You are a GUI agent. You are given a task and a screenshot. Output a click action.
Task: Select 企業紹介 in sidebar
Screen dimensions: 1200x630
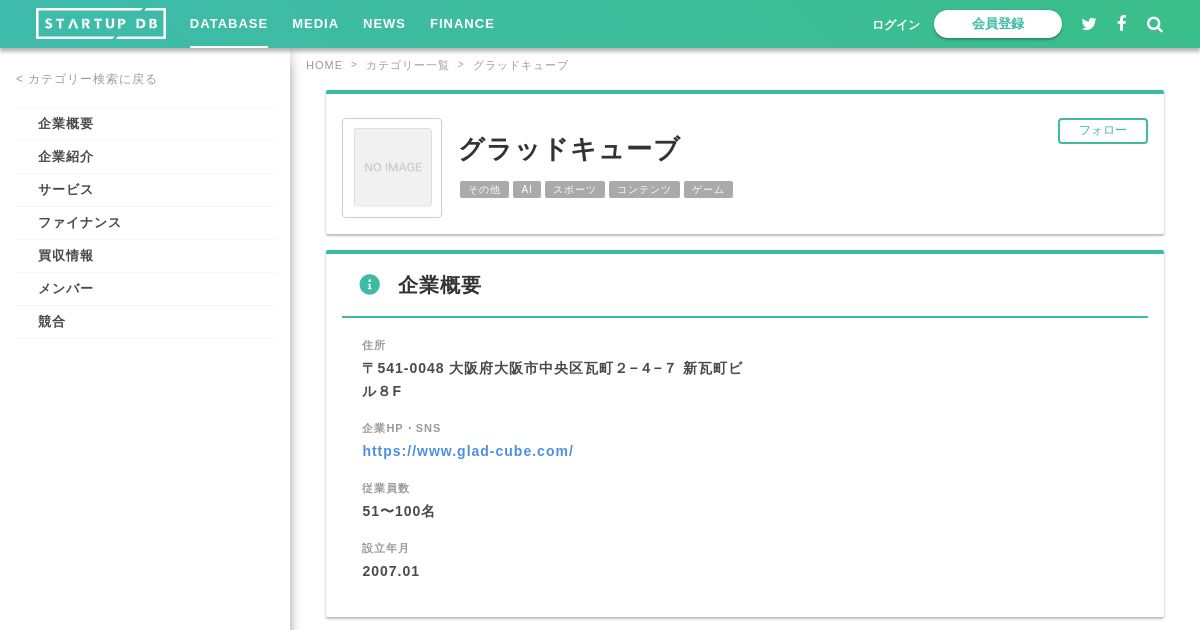pos(145,157)
